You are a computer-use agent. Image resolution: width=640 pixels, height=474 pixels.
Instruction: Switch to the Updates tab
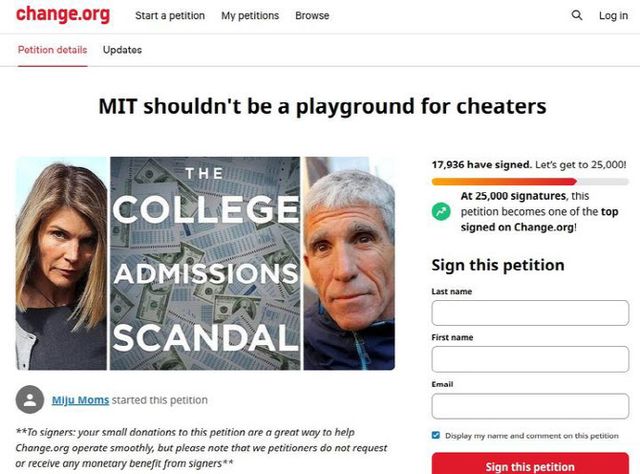pyautogui.click(x=122, y=50)
